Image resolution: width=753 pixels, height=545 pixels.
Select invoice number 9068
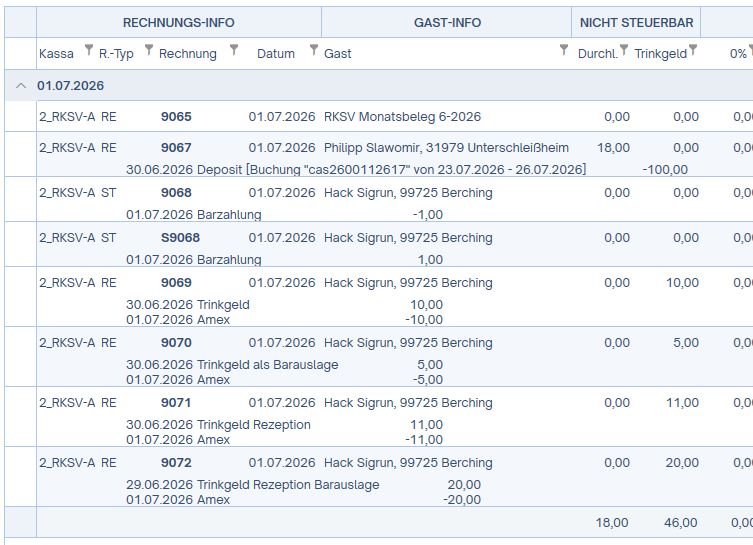176,193
